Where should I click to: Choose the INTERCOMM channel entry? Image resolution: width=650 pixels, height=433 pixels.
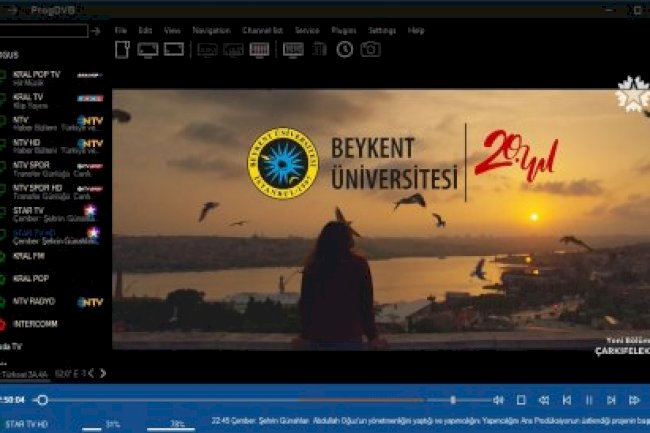[35, 324]
